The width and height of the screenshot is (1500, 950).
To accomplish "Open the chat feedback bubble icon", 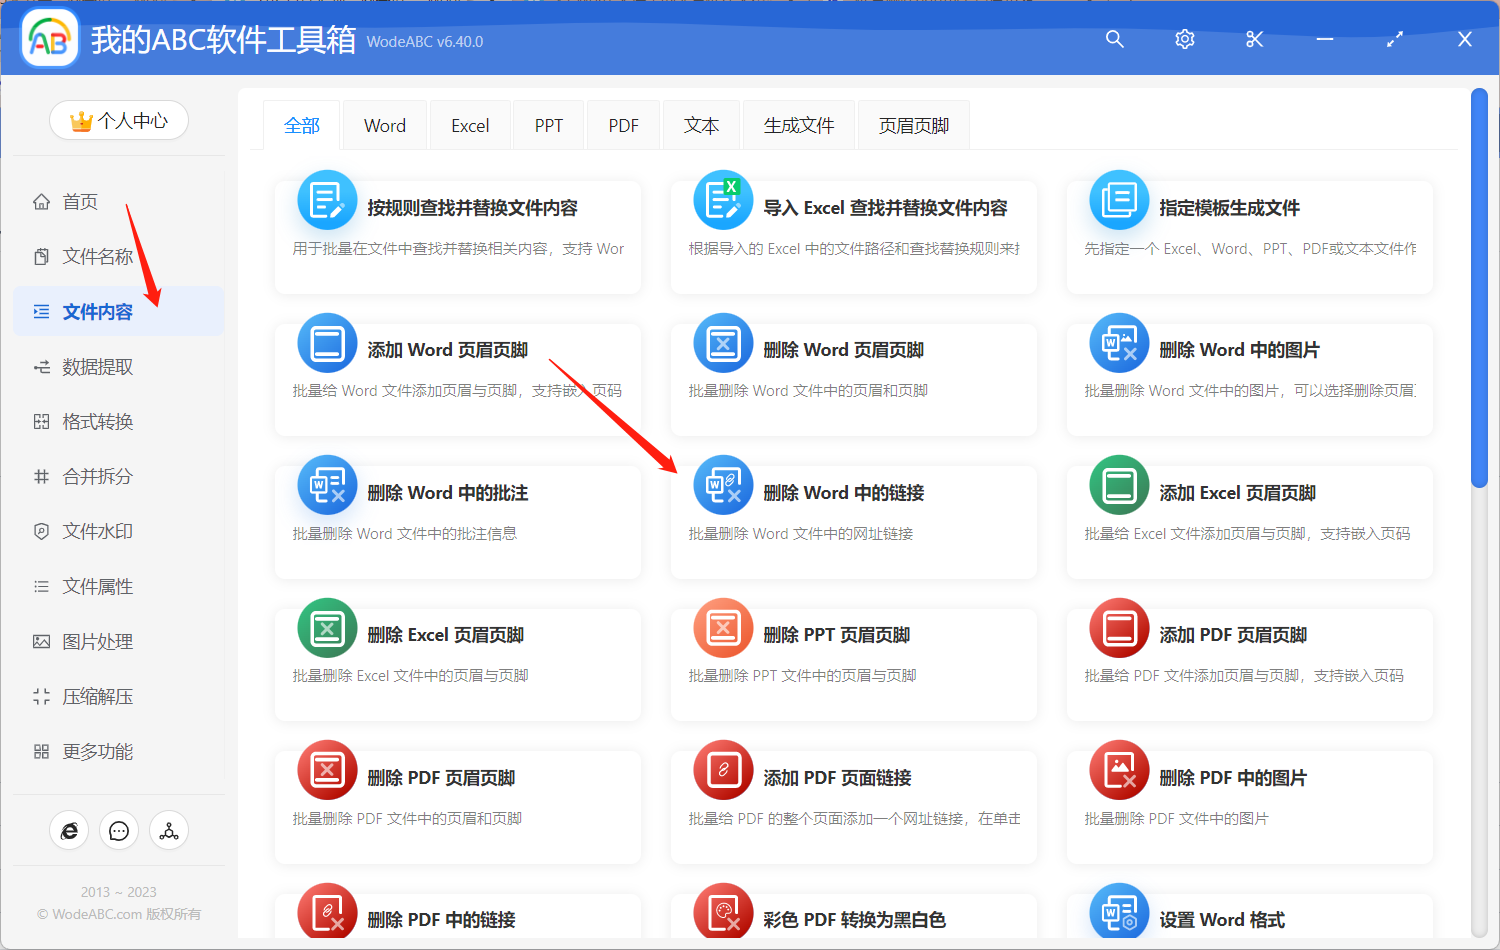I will click(119, 830).
